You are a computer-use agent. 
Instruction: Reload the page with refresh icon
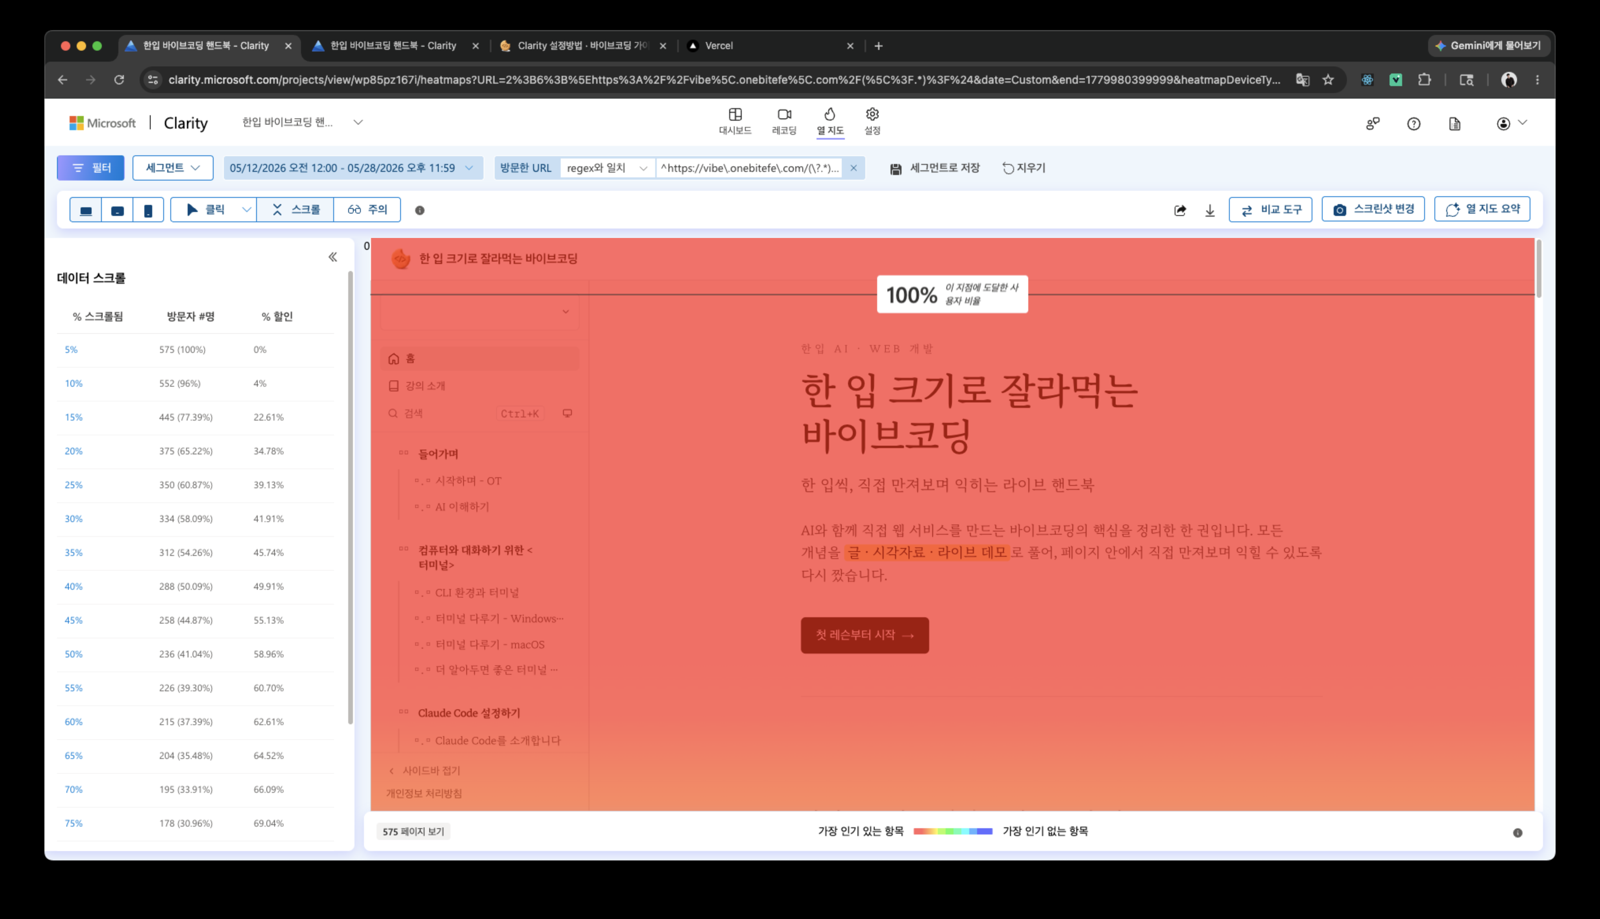pyautogui.click(x=119, y=80)
